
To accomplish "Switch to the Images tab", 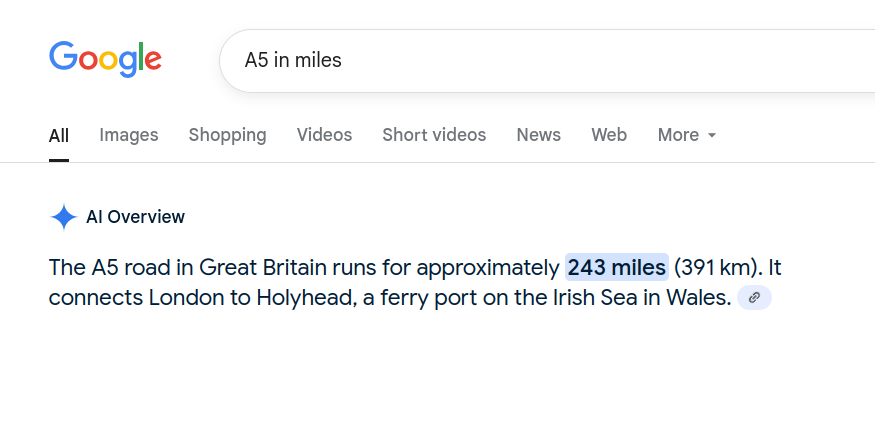I will point(129,135).
